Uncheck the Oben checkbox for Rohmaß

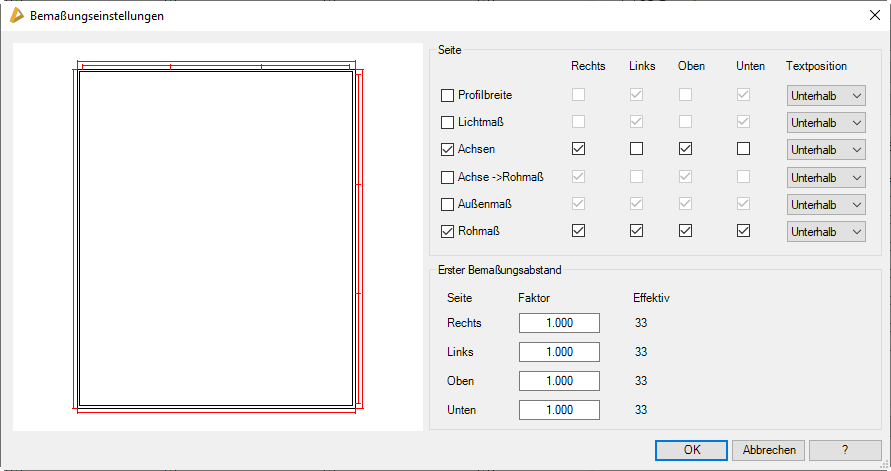click(685, 231)
